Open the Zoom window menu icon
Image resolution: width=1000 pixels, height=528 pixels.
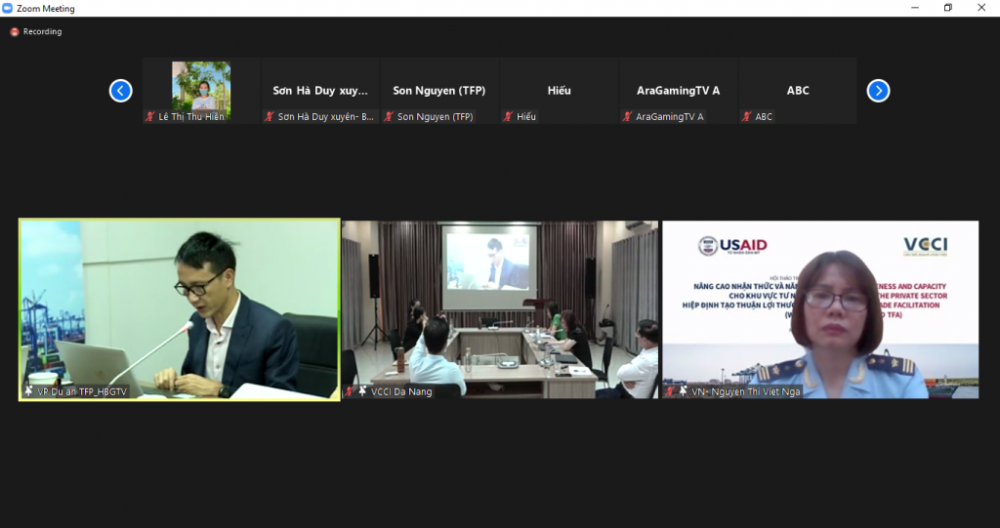[x=8, y=8]
